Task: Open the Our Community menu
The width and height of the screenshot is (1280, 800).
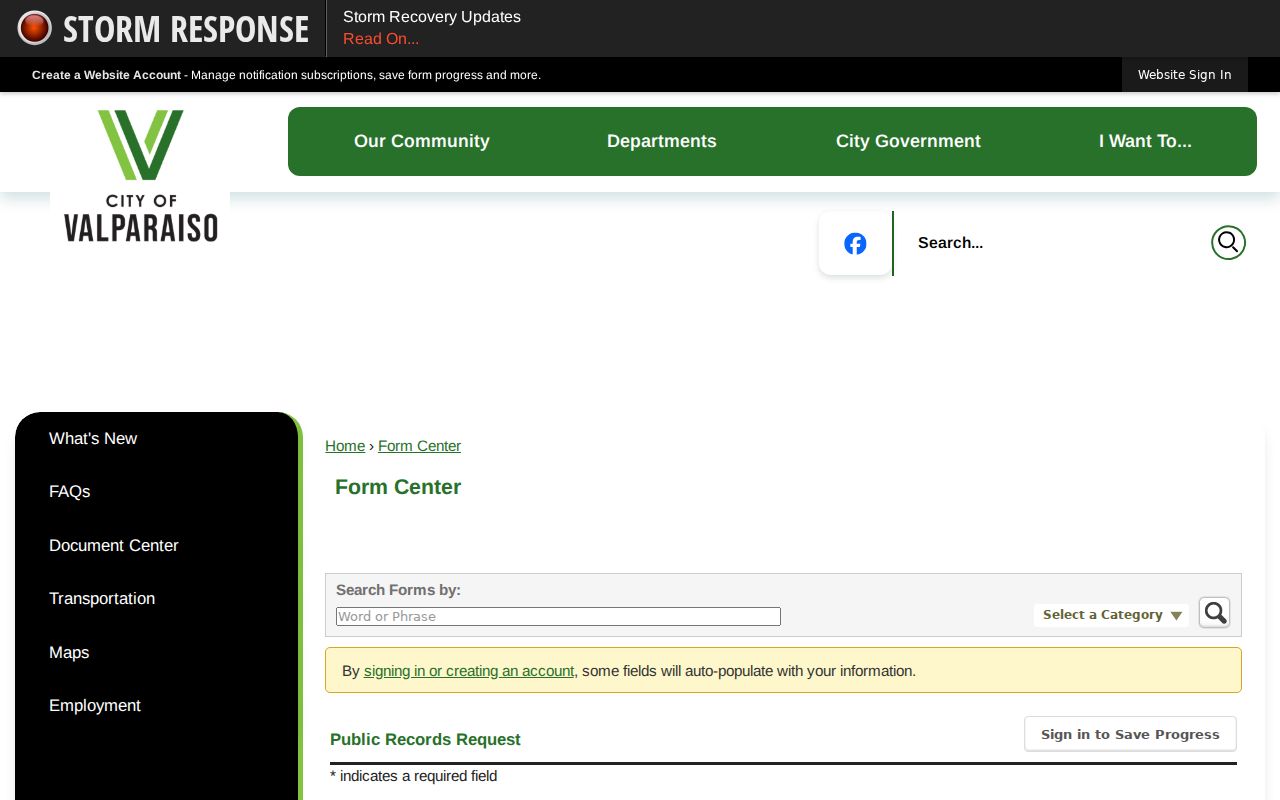Action: tap(422, 141)
